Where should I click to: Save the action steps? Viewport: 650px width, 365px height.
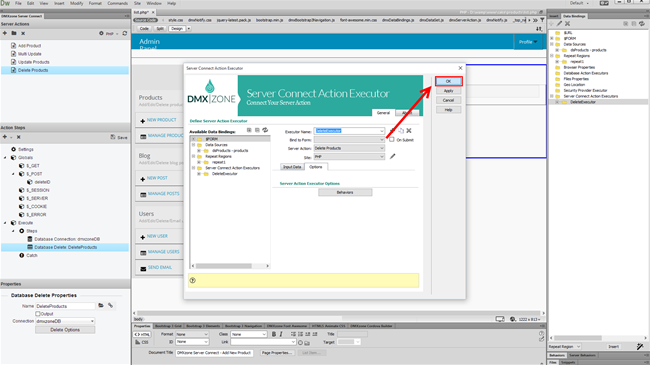(x=119, y=137)
